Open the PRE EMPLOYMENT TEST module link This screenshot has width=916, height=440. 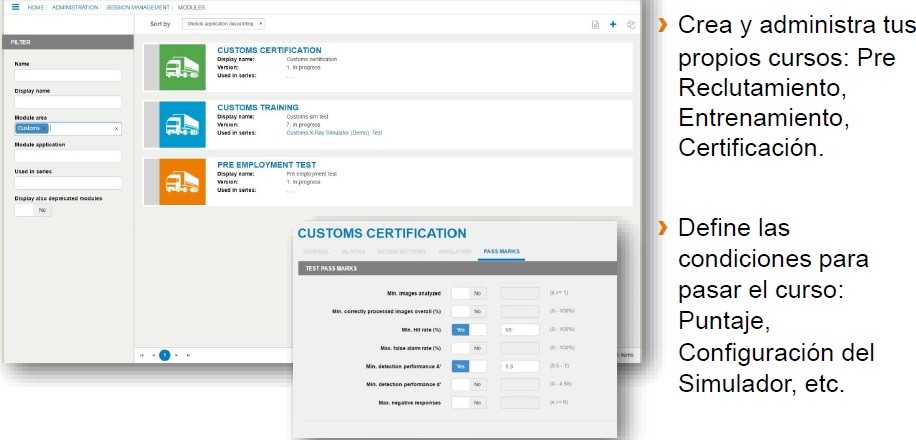(266, 165)
